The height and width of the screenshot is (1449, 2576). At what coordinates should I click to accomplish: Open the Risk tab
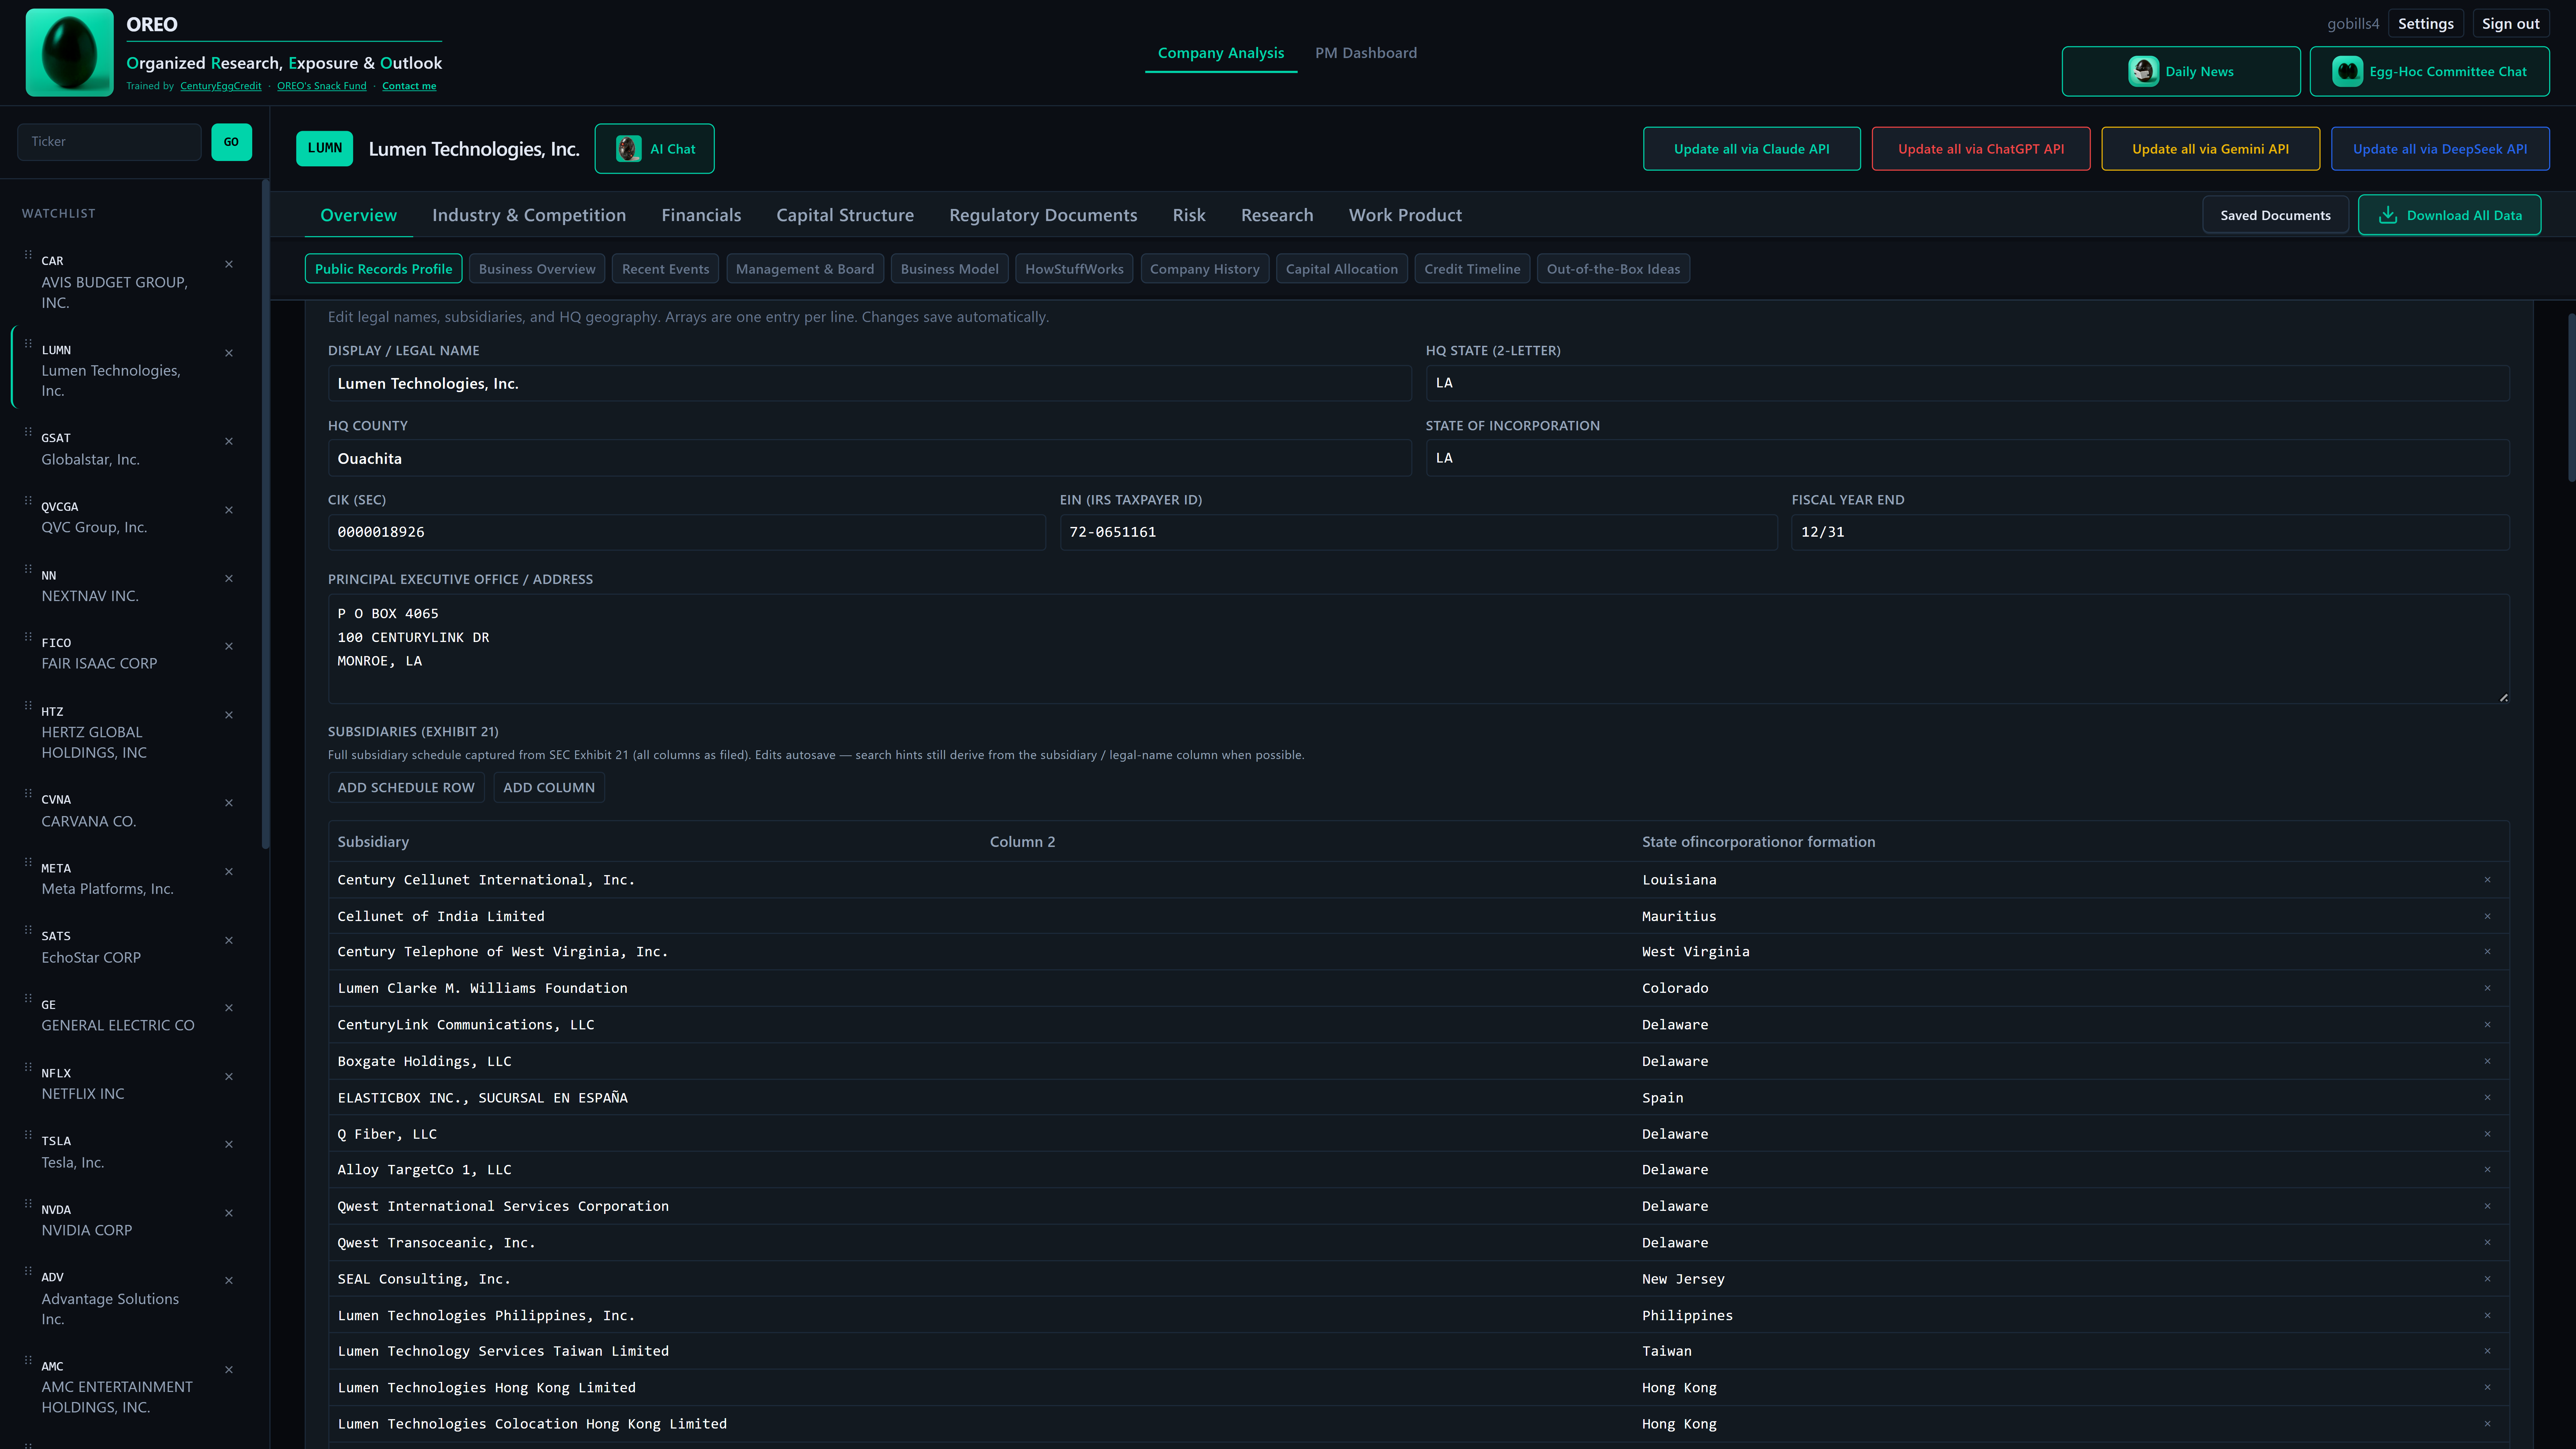[x=1189, y=215]
